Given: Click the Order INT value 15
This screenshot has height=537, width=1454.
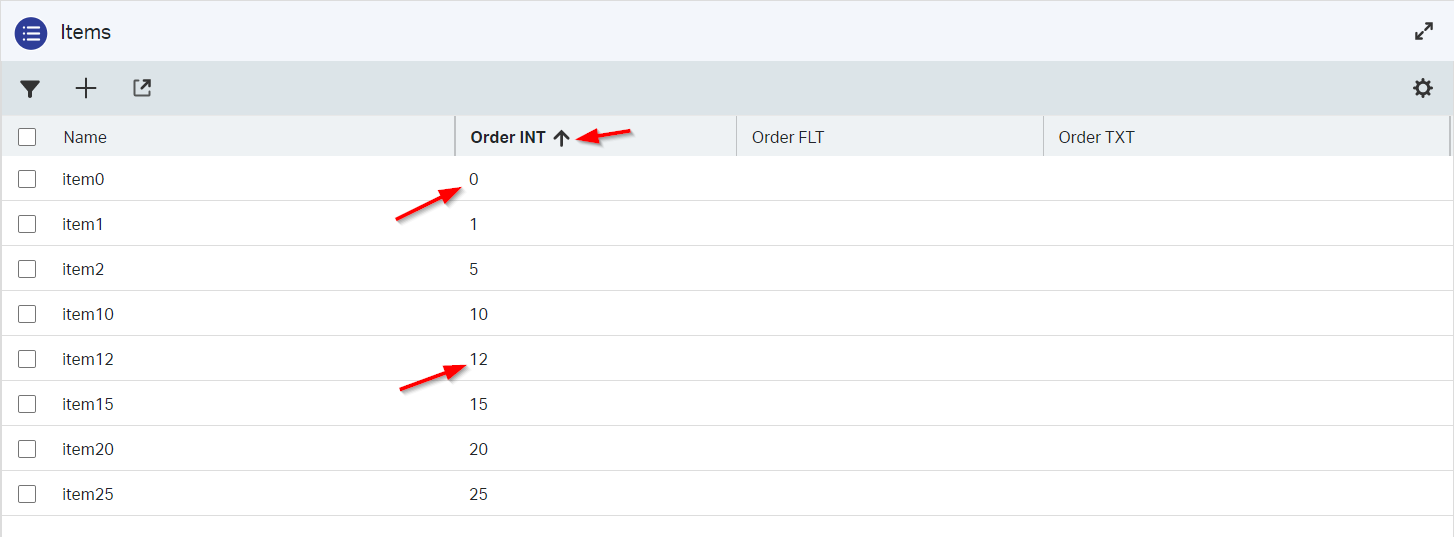Looking at the screenshot, I should pos(479,404).
